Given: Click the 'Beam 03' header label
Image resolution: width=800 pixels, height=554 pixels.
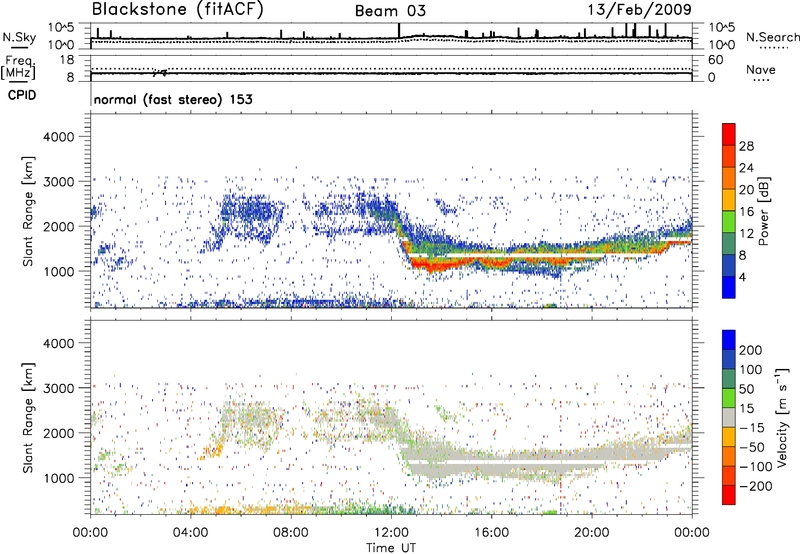Looking at the screenshot, I should [x=390, y=11].
